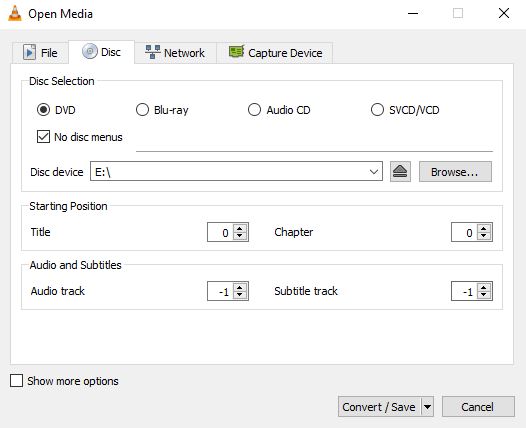Enable Show more options checkbox
This screenshot has height=428, width=526.
16,381
